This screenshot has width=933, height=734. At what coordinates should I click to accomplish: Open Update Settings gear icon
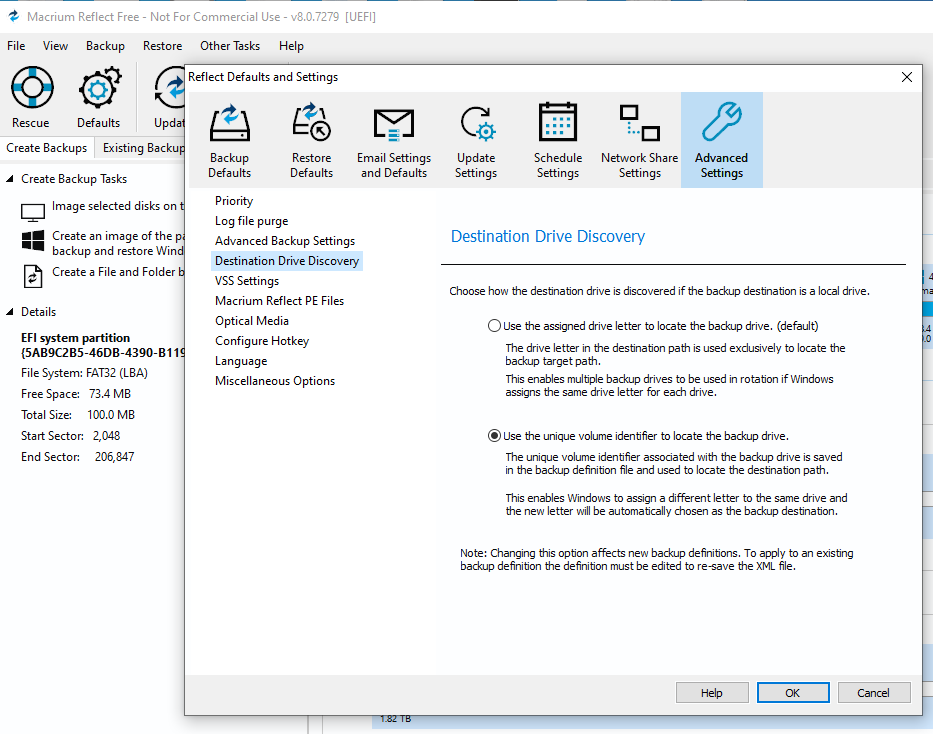[476, 123]
